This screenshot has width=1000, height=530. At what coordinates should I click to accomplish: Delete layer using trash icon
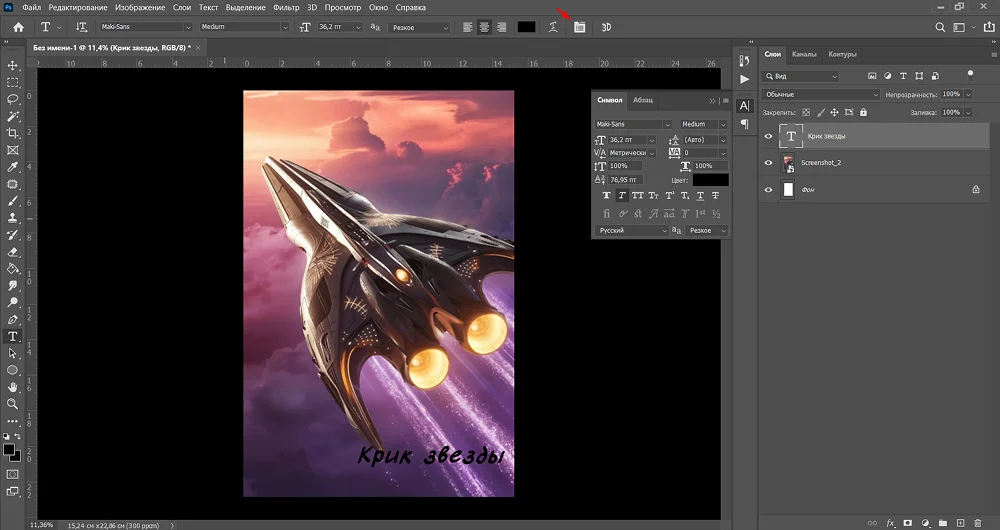point(978,523)
